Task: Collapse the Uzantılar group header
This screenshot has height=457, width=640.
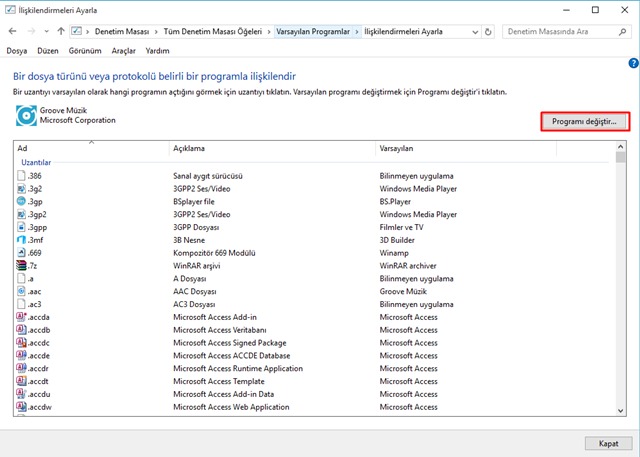Action: (x=36, y=162)
